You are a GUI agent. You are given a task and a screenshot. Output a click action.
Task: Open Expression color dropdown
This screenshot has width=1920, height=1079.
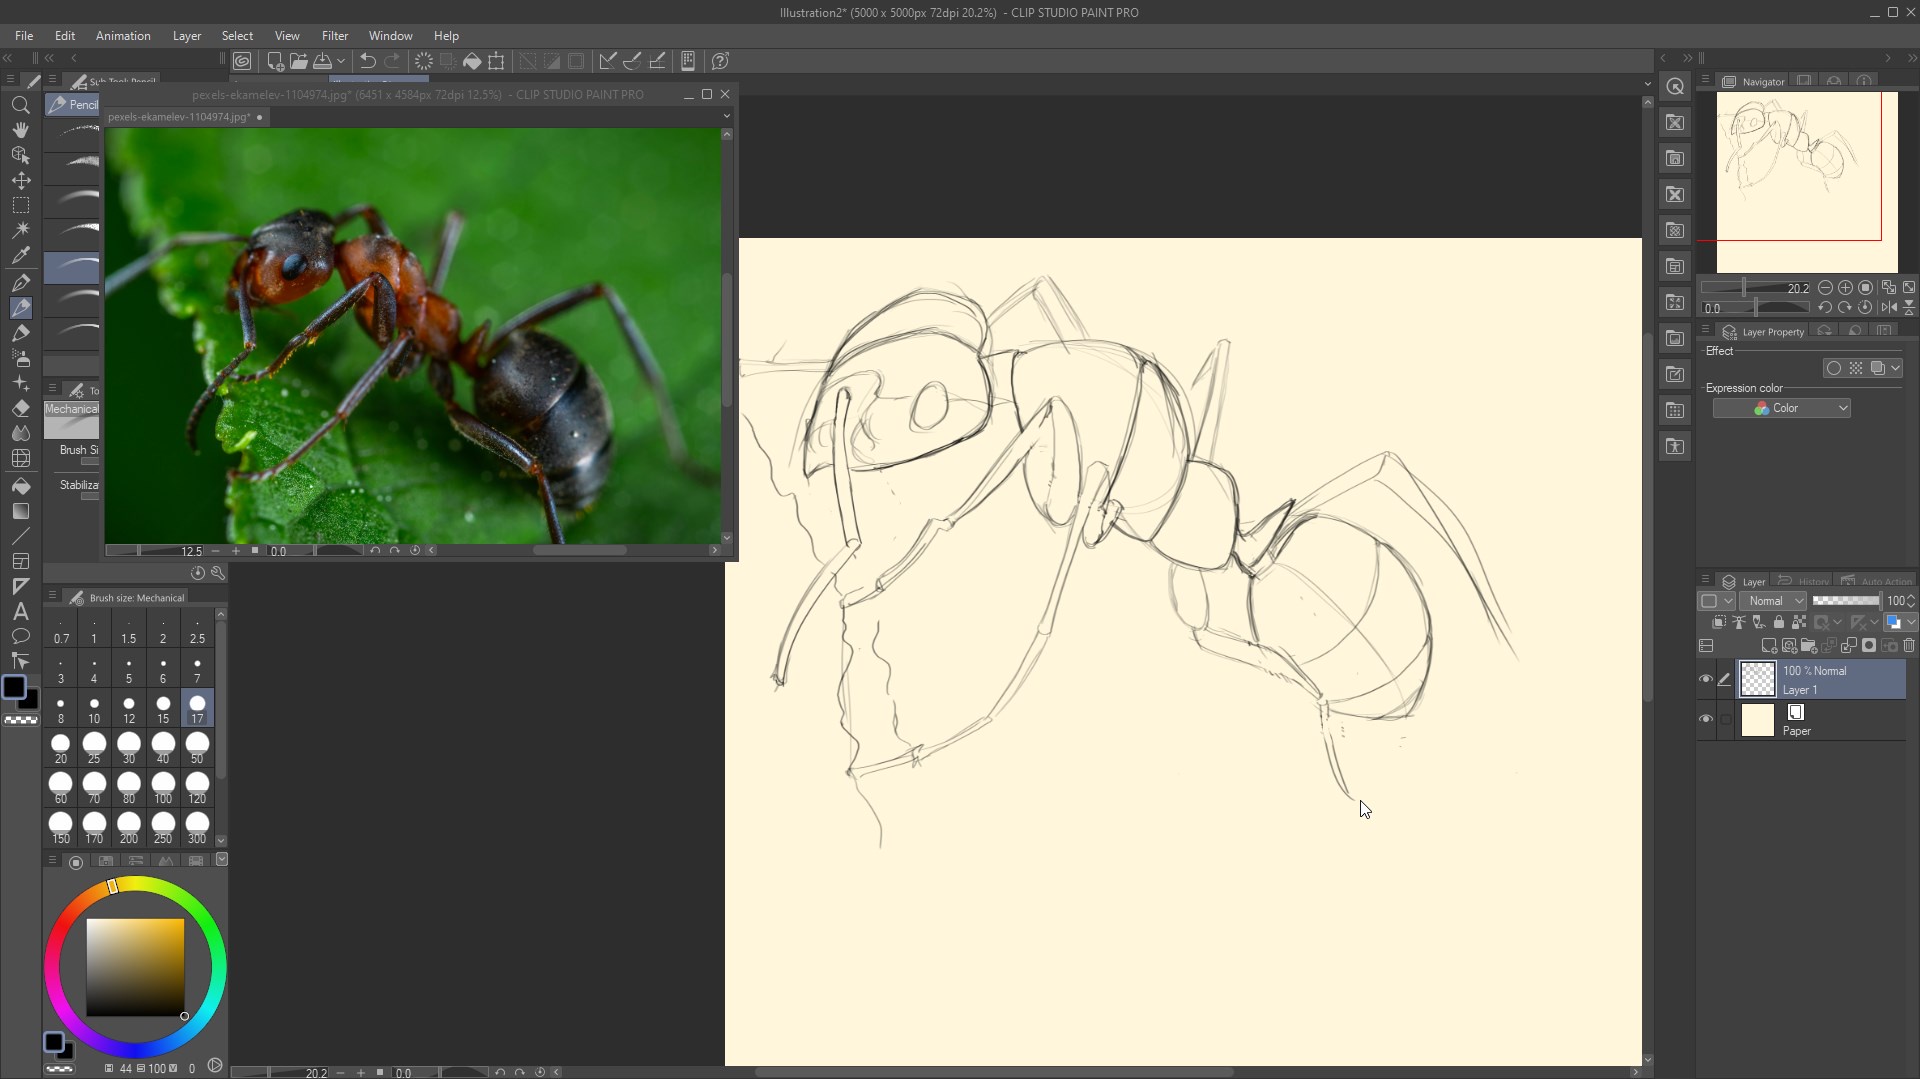(x=1781, y=408)
